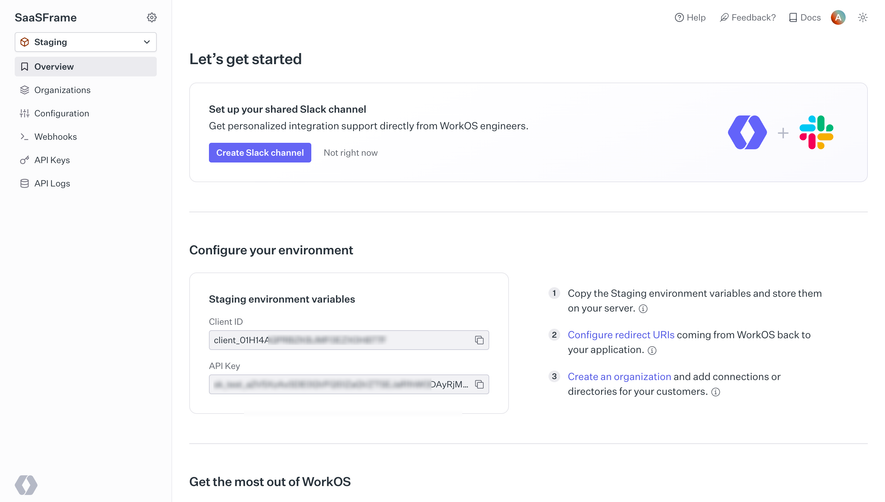
Task: Click the Webhooks terminal icon
Action: pos(24,137)
